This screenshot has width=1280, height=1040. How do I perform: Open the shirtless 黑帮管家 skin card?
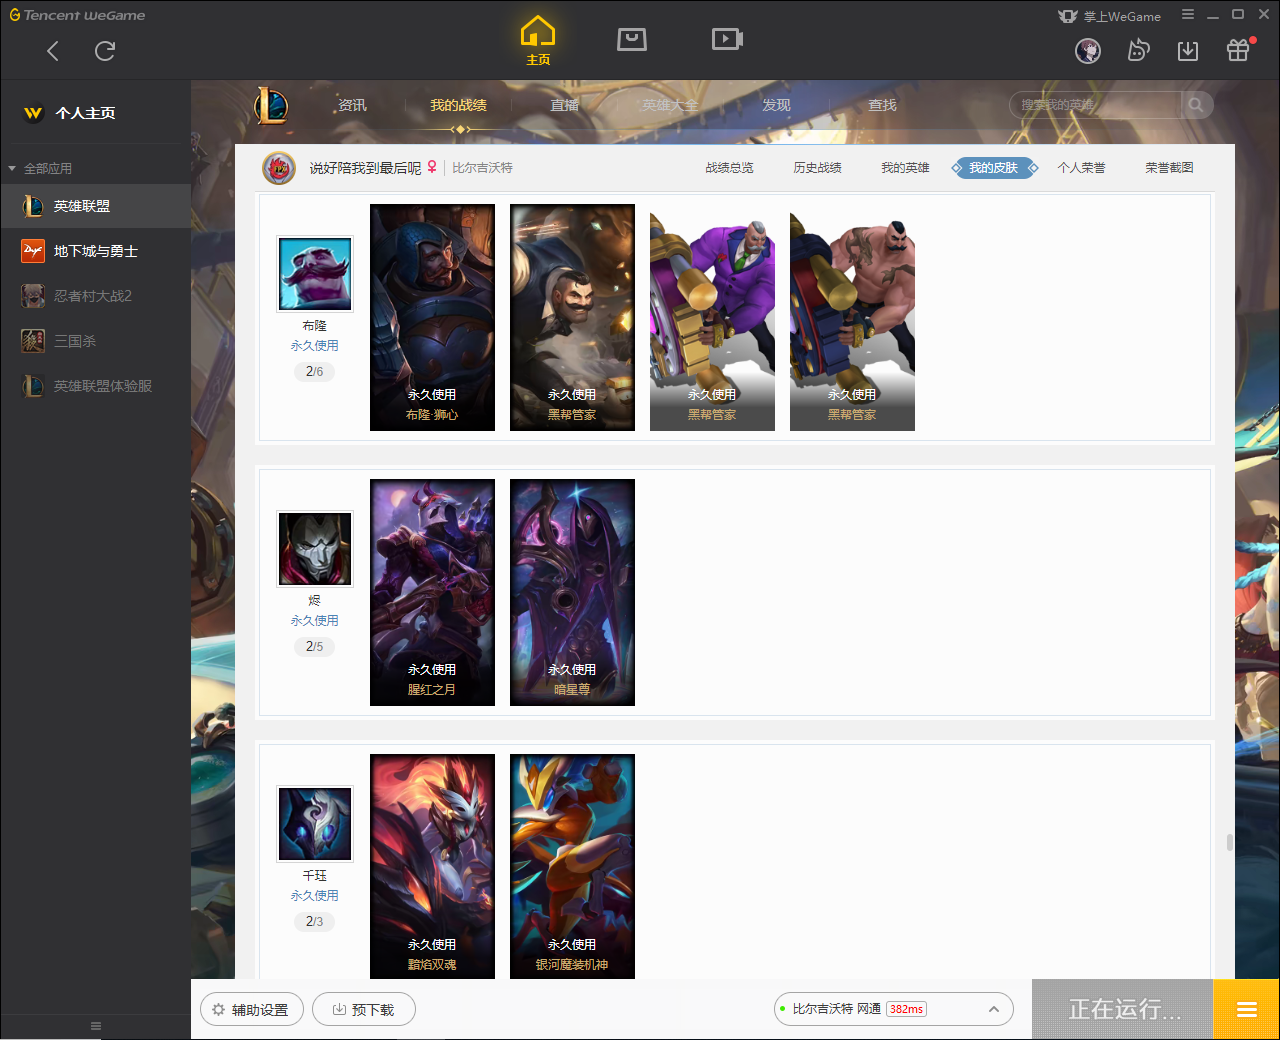pos(852,318)
